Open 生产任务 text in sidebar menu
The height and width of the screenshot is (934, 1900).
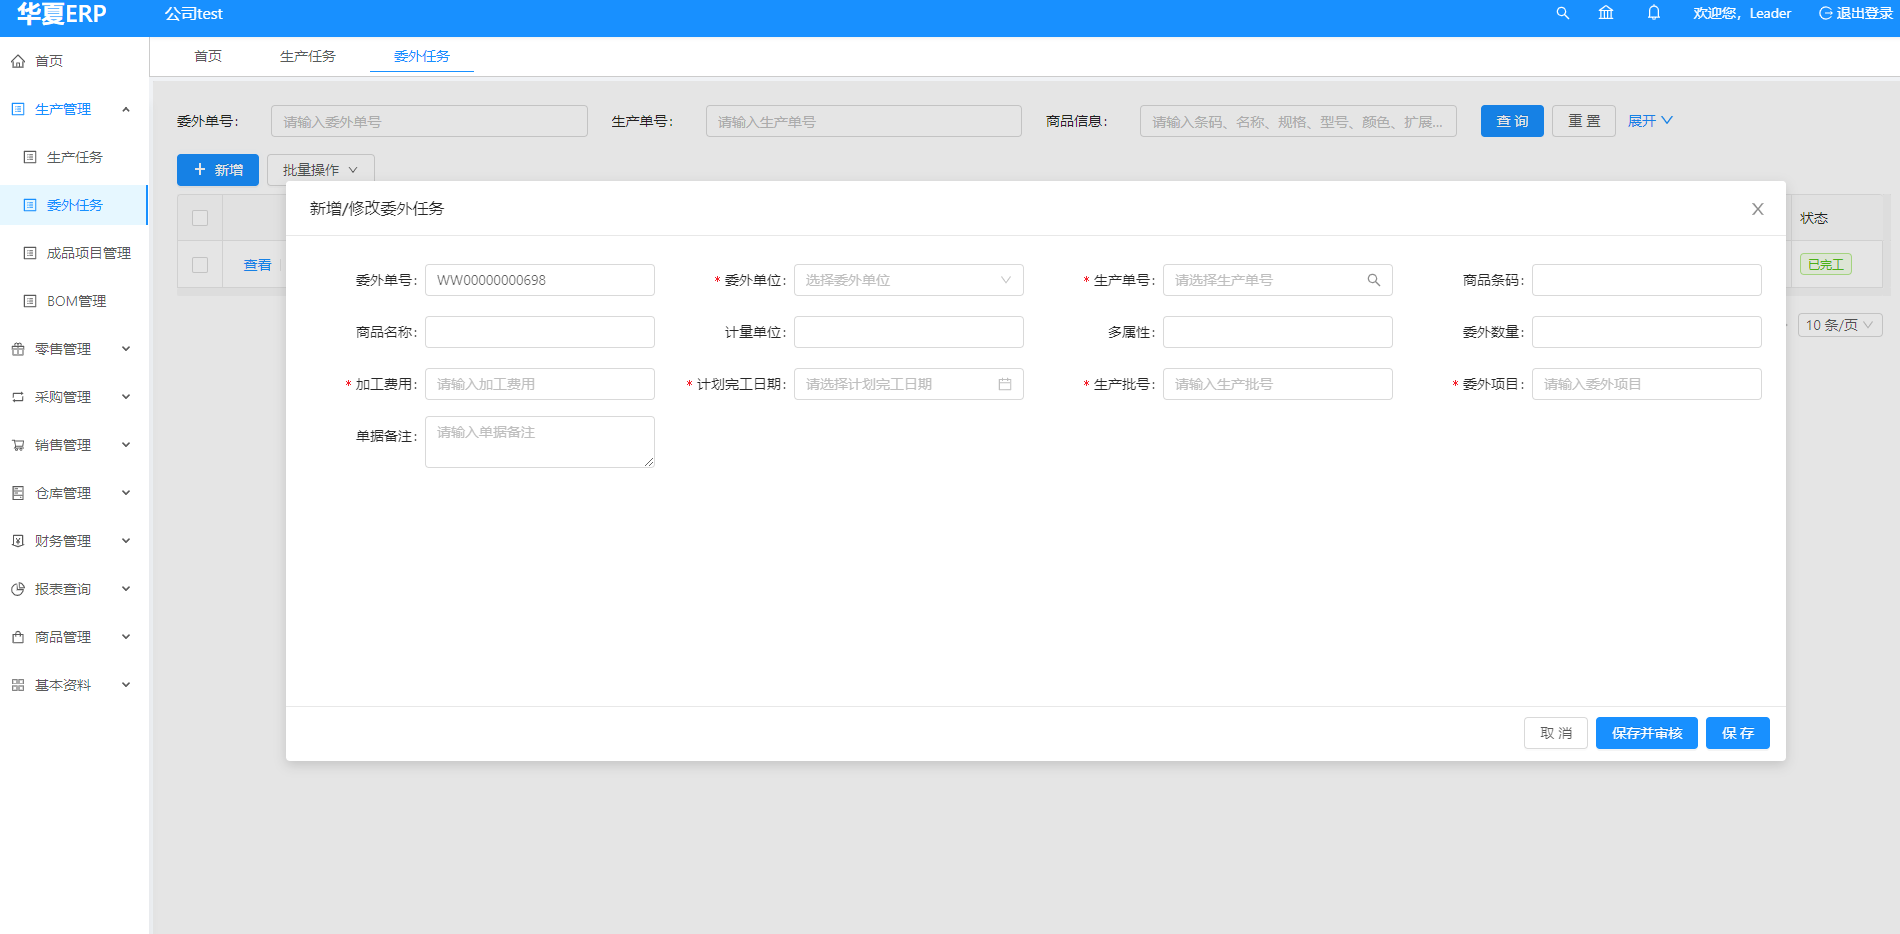pos(75,157)
